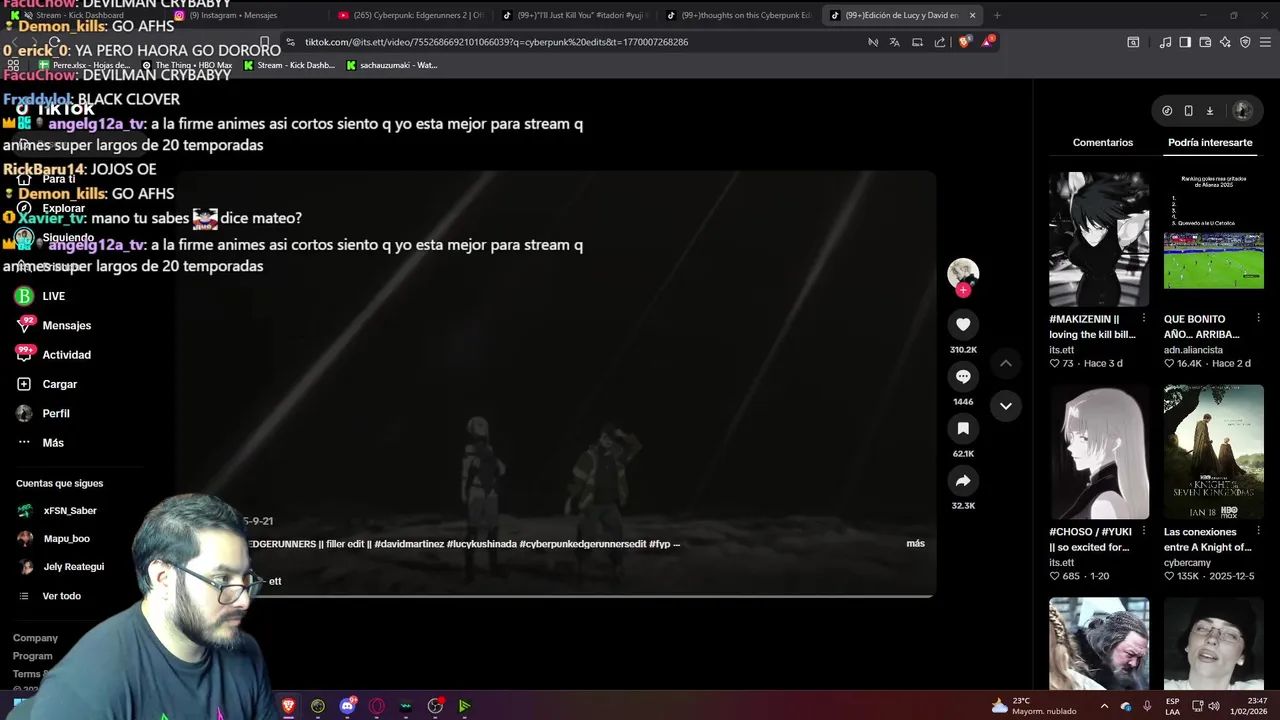Go to next video with down chevron
Screen dimensions: 1280x720
point(1006,406)
